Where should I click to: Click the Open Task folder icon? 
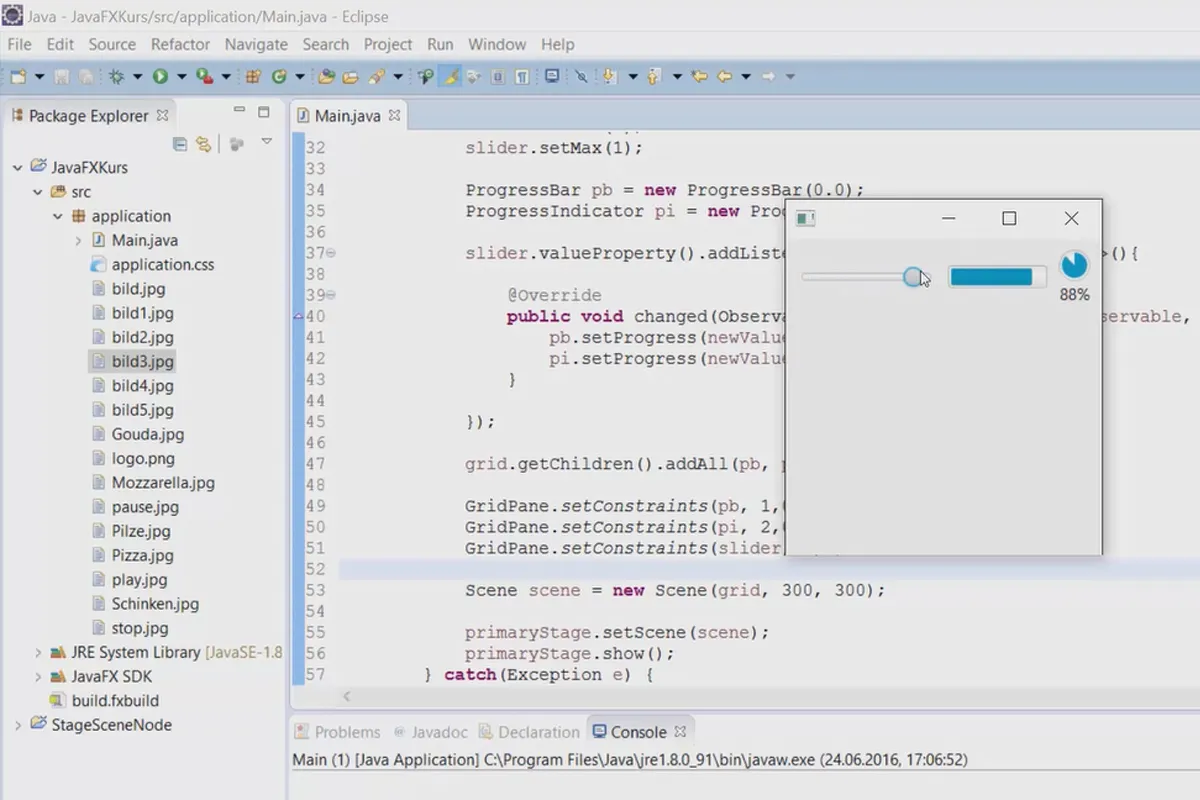(350, 76)
